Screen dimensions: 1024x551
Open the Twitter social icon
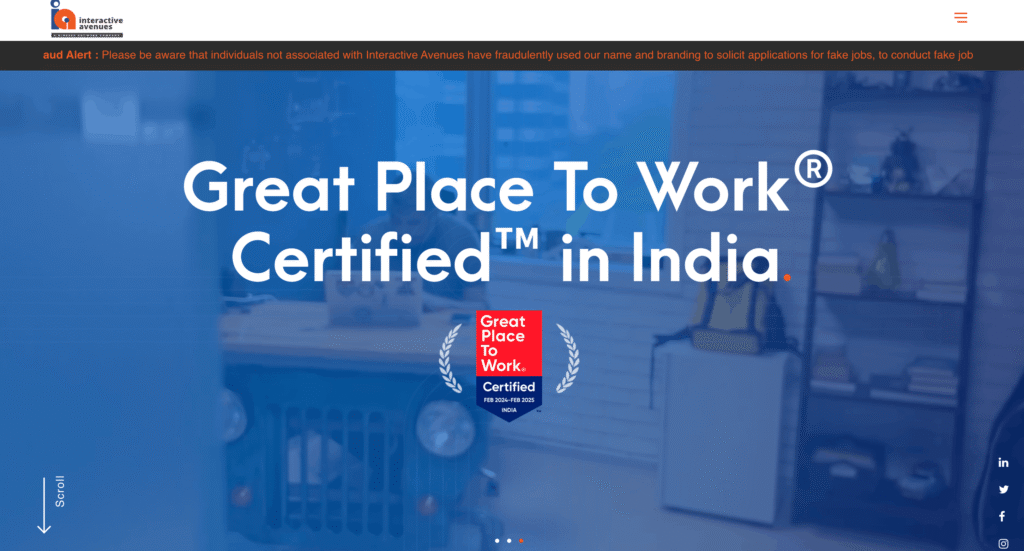[1003, 490]
